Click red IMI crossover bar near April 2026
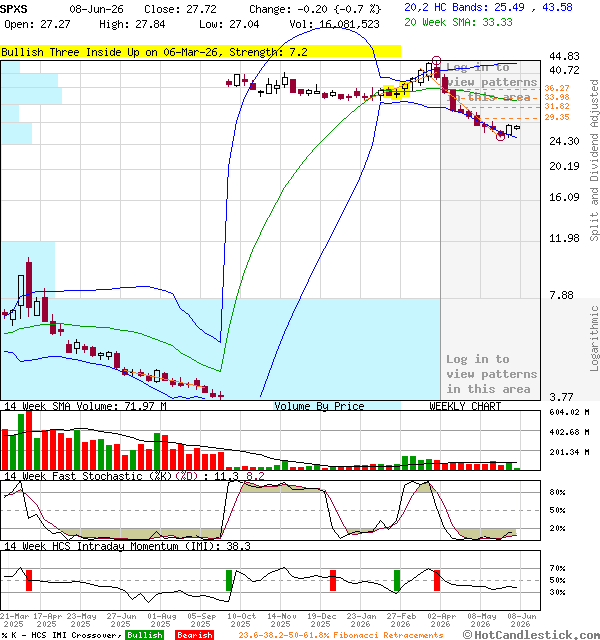The image size is (600, 640). [x=437, y=580]
